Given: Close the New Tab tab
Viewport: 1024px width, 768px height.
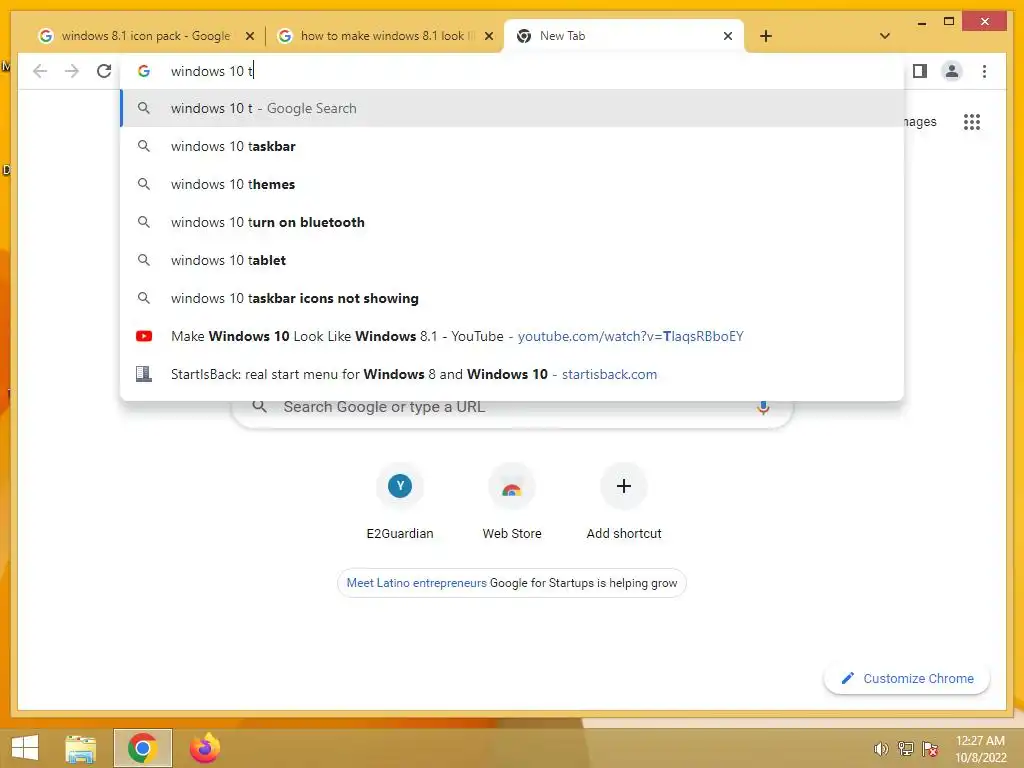Looking at the screenshot, I should click(x=728, y=36).
